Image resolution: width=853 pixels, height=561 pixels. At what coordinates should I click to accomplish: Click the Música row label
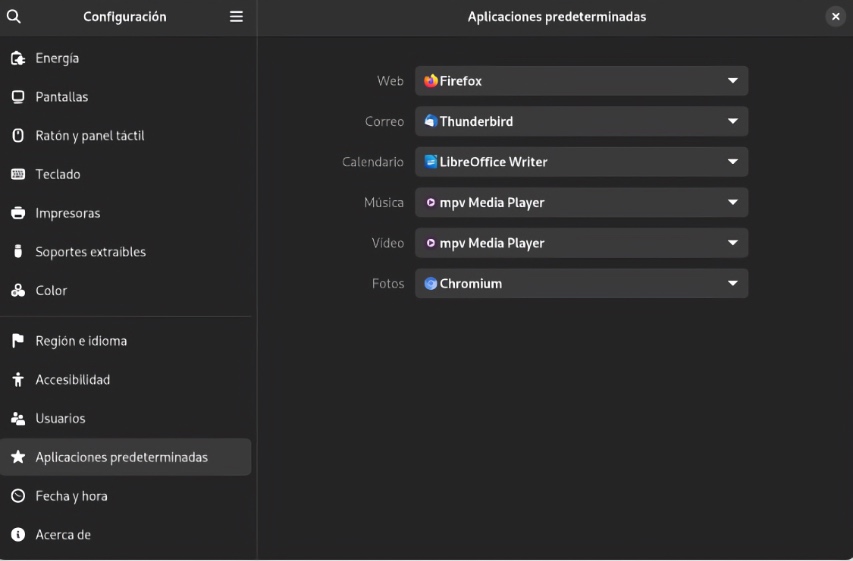point(384,202)
